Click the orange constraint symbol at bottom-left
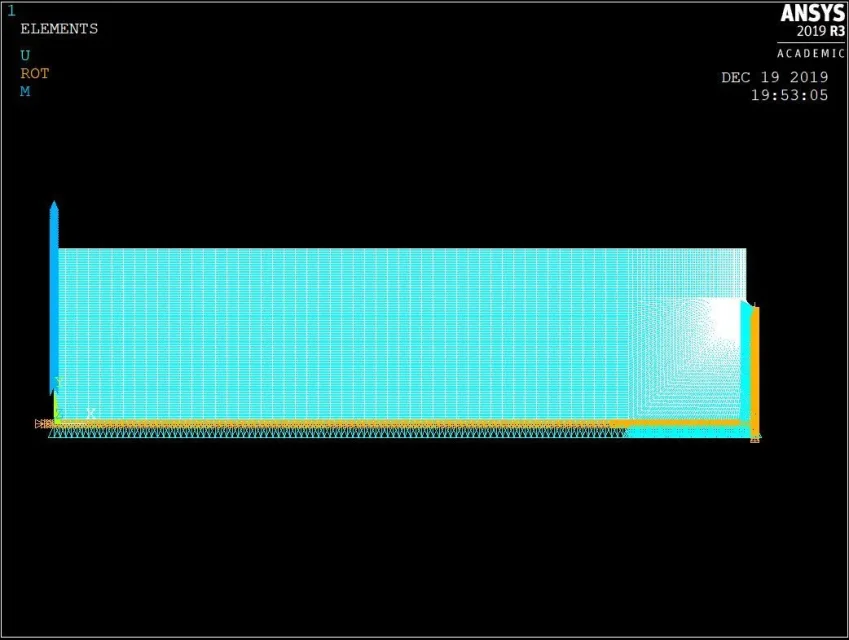The height and width of the screenshot is (640, 849). tap(43, 424)
